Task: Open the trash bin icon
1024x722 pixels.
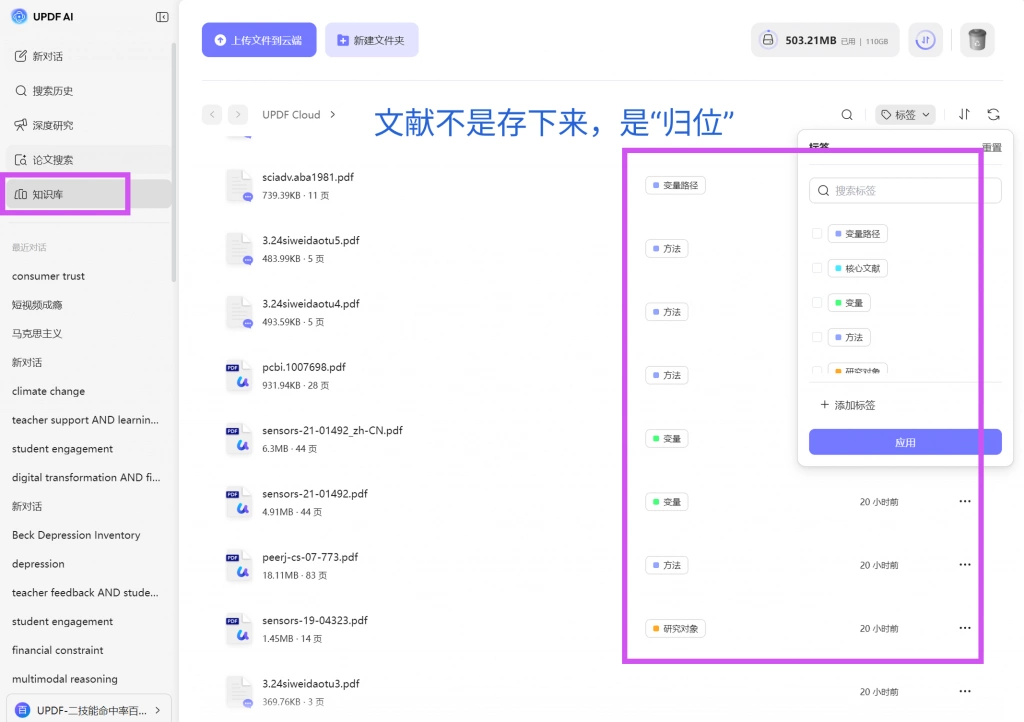Action: (x=977, y=40)
